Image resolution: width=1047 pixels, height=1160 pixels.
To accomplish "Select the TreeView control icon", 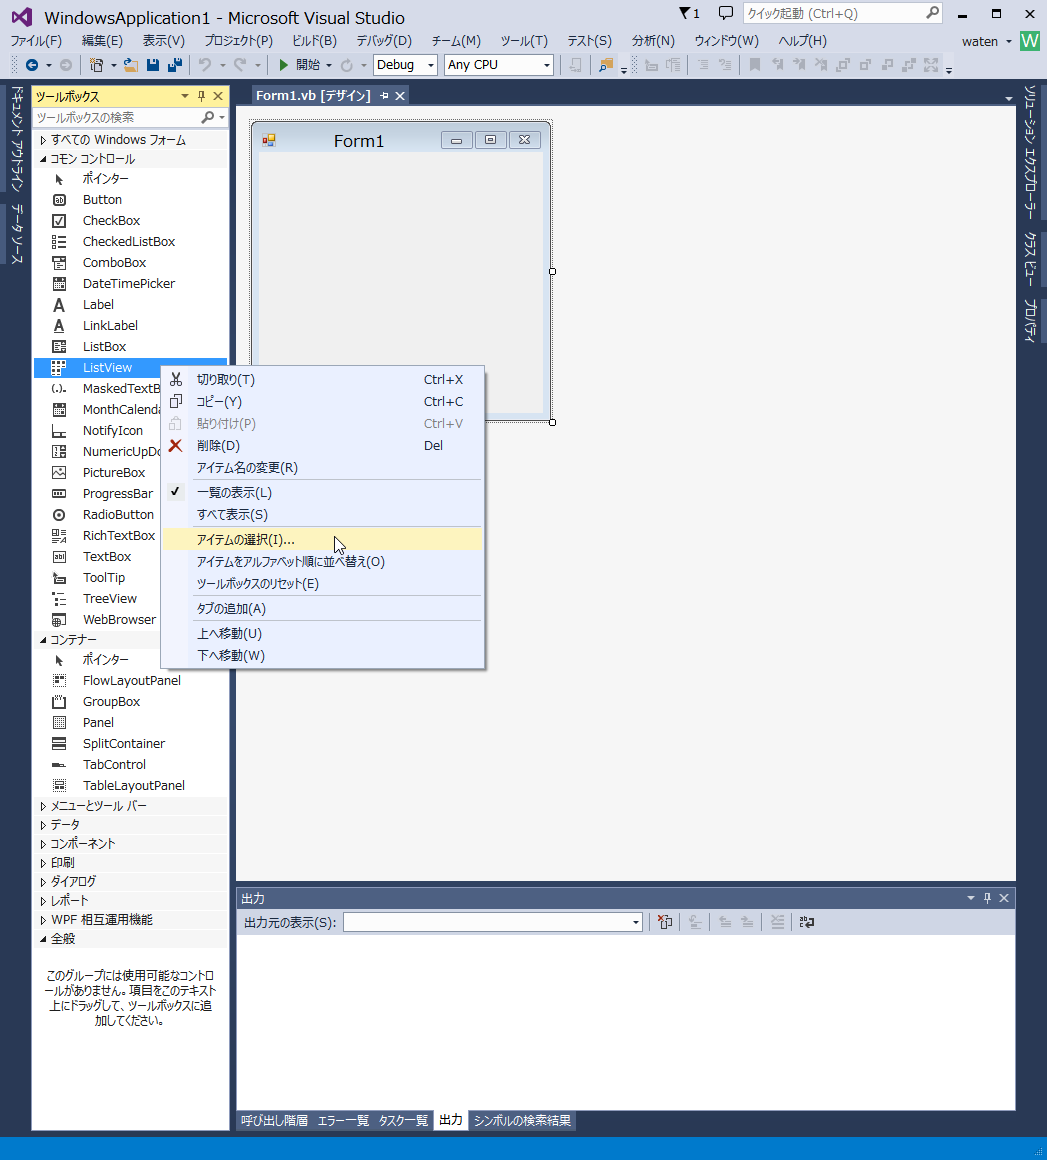I will (59, 598).
